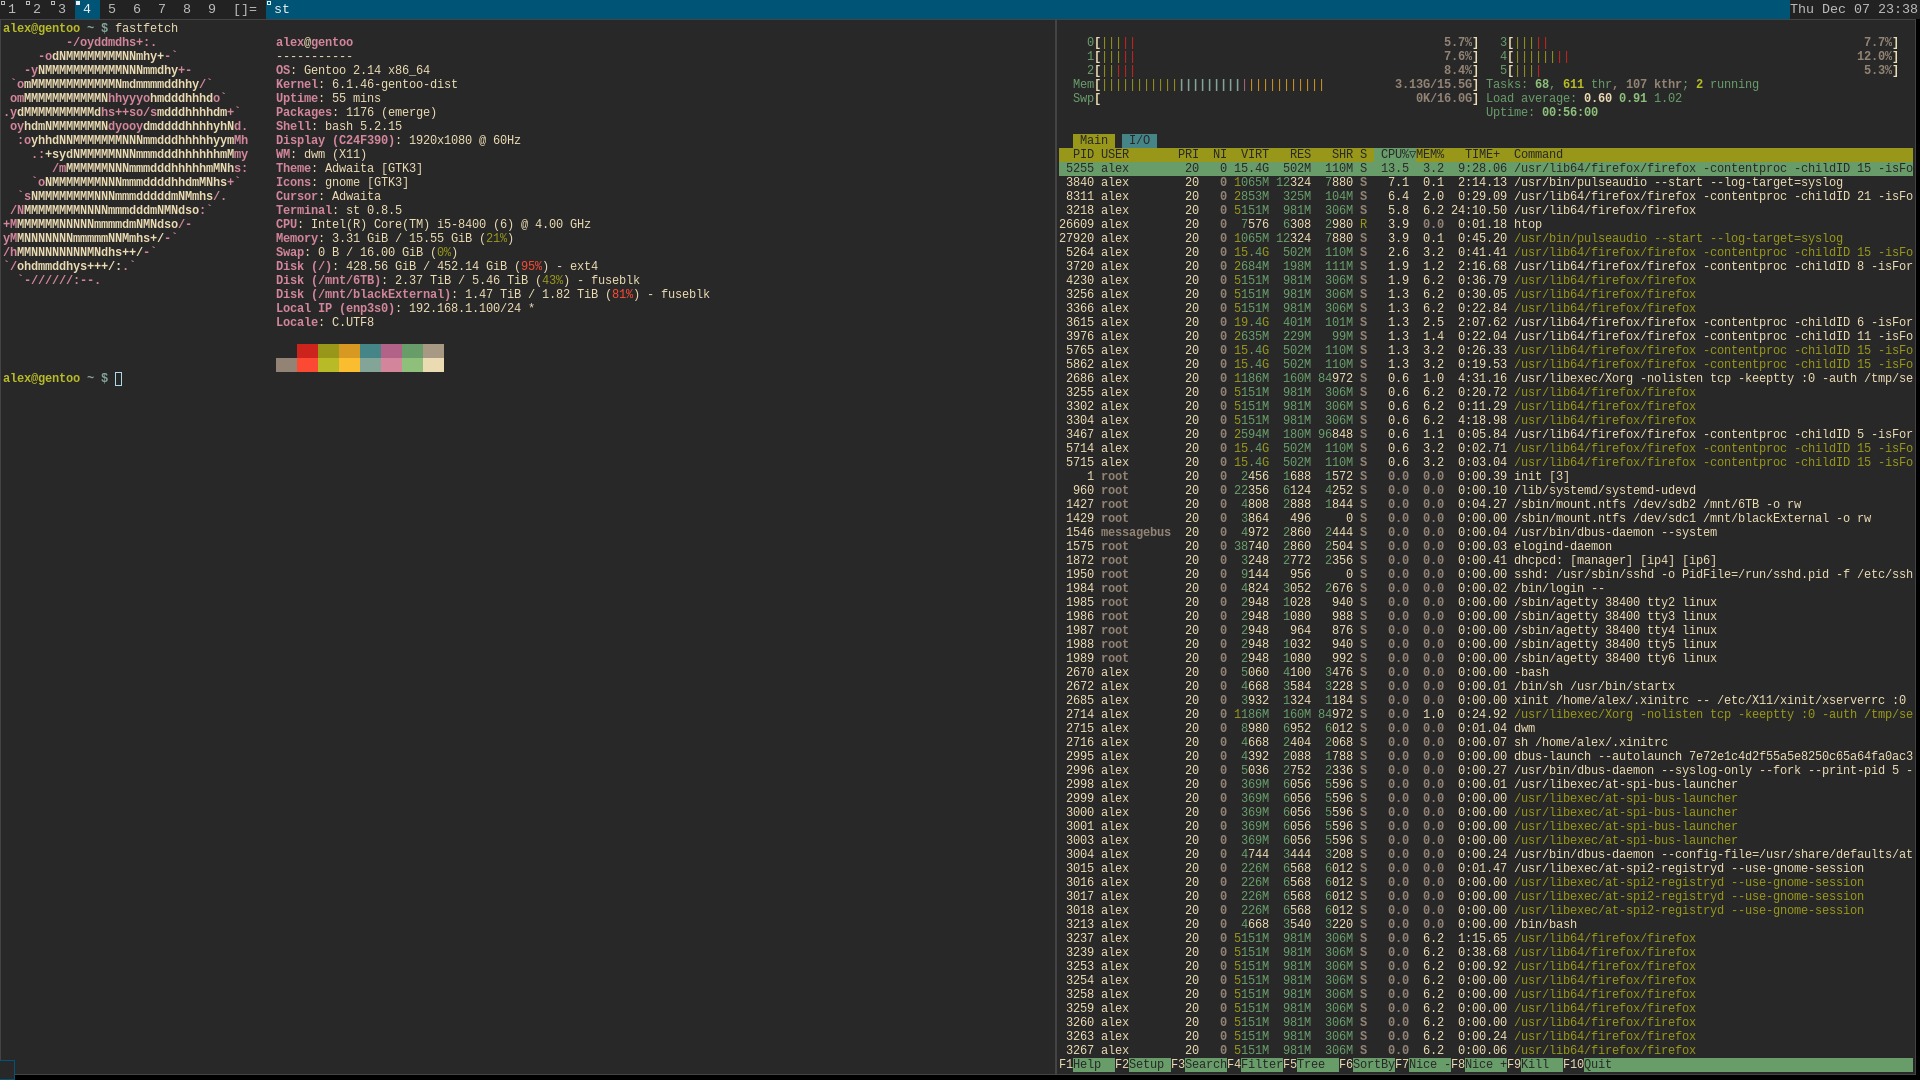
Task: Switch to dwm tag 1
Action: [x=12, y=9]
